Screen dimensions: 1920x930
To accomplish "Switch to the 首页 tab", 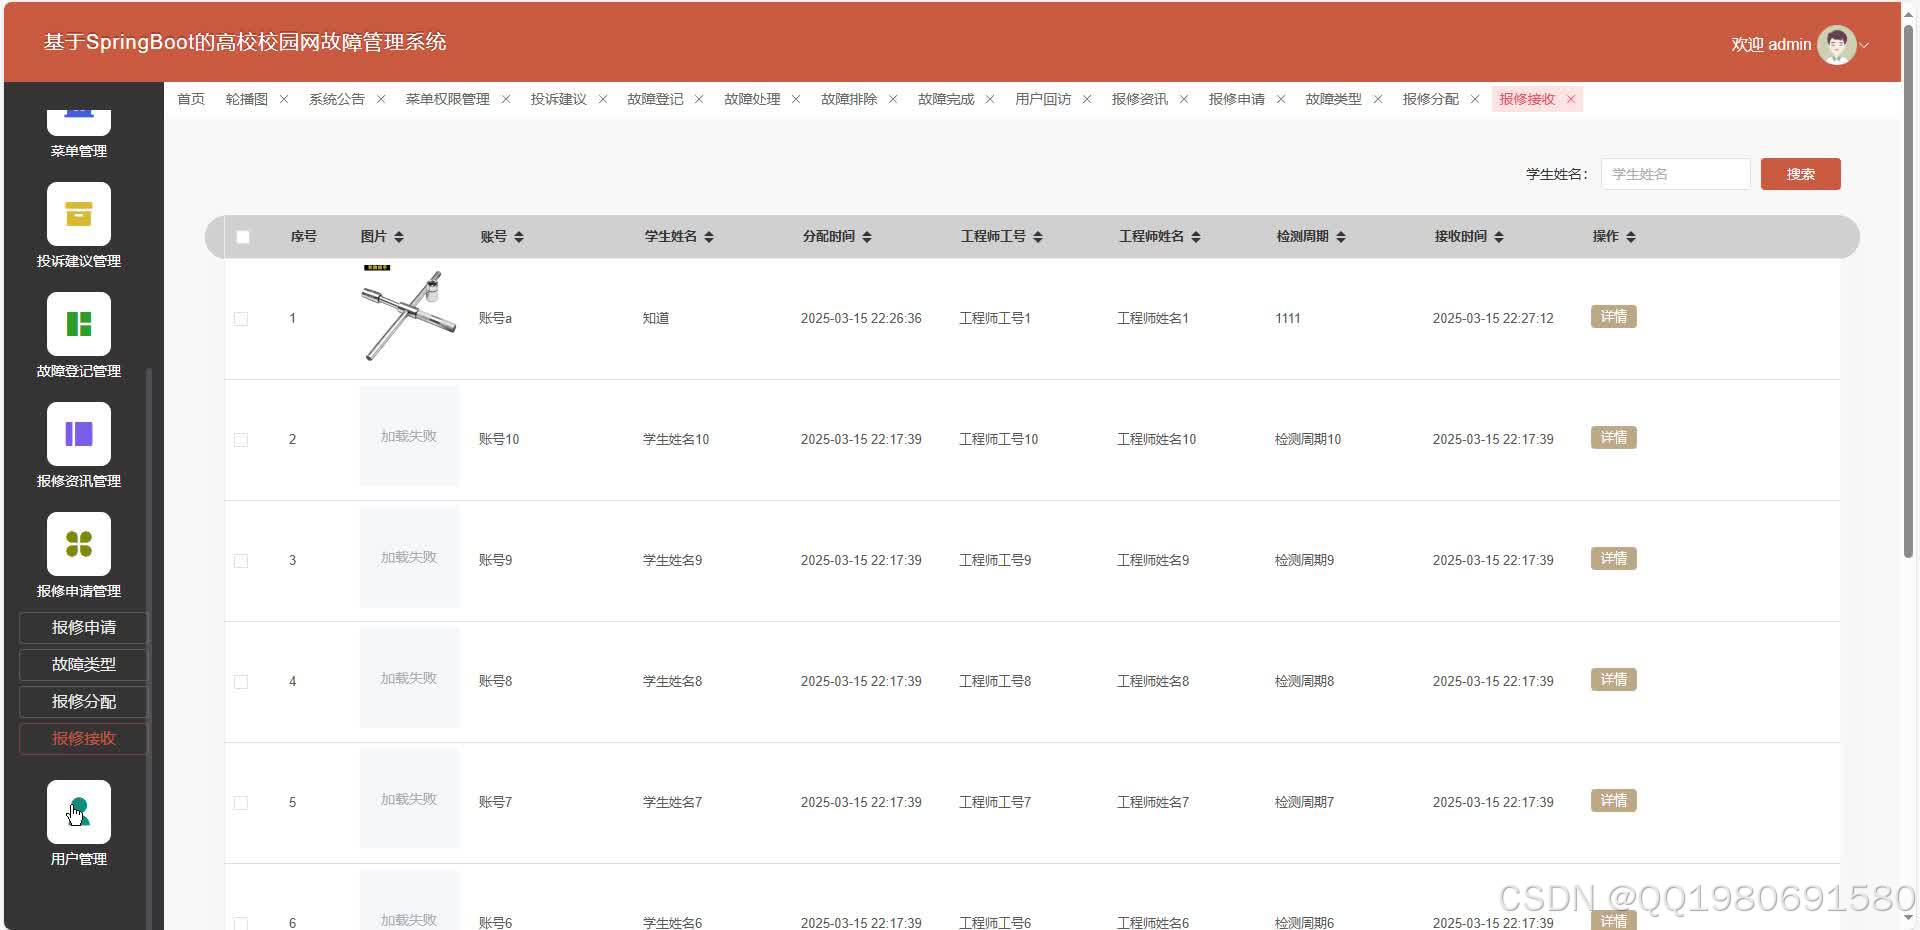I will (x=191, y=99).
